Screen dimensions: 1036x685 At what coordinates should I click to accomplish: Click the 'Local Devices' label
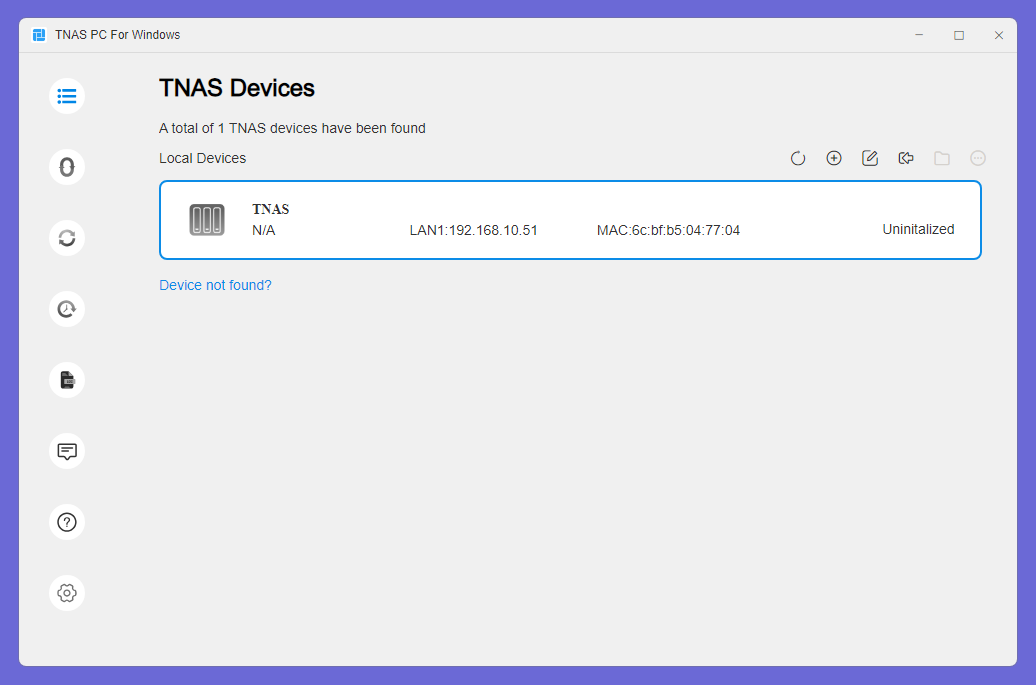click(202, 159)
